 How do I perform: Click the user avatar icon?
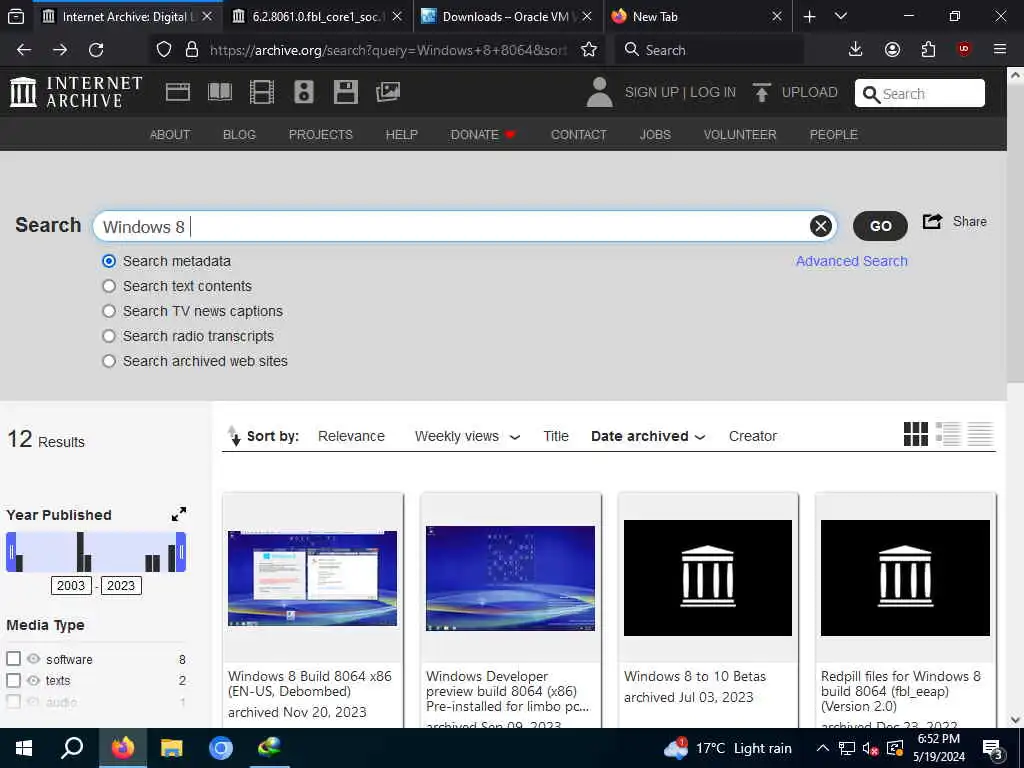coord(599,92)
